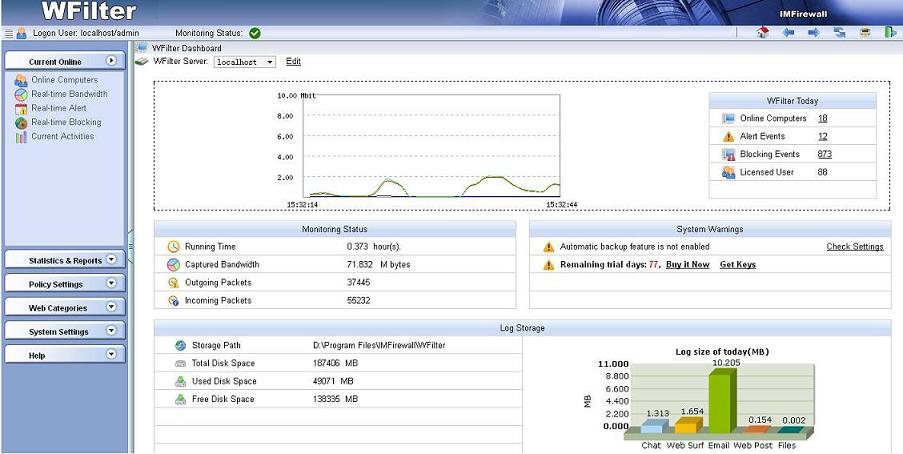
Task: Open Current Activities in sidebar
Action: (x=62, y=137)
